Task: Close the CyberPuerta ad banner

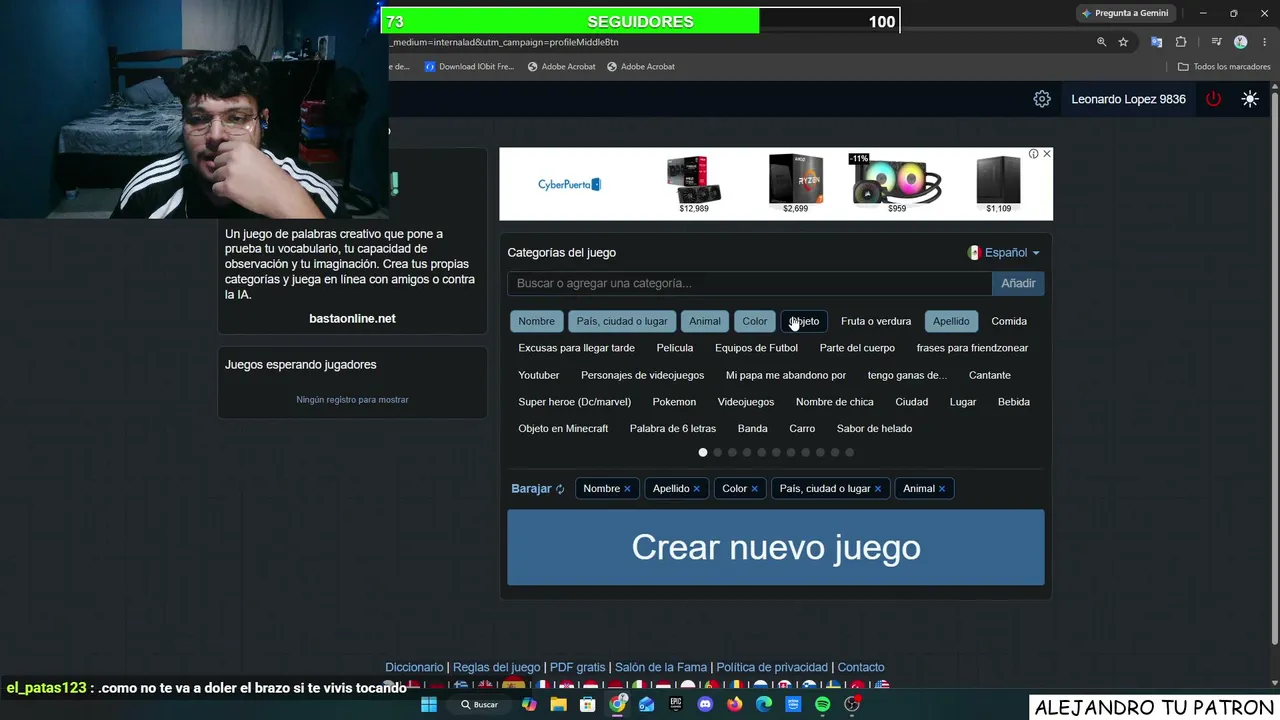Action: click(x=1047, y=154)
